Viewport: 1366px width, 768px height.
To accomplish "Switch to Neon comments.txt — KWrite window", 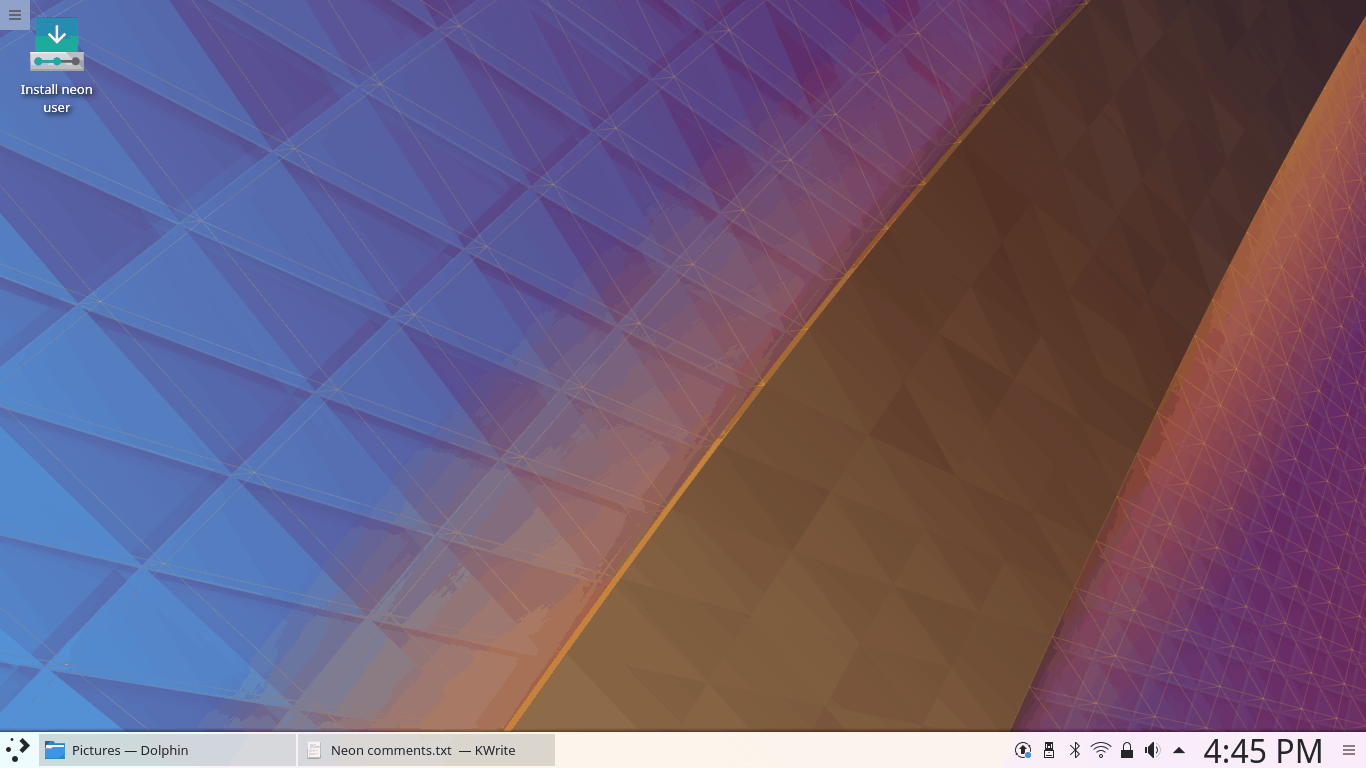I will [x=426, y=750].
